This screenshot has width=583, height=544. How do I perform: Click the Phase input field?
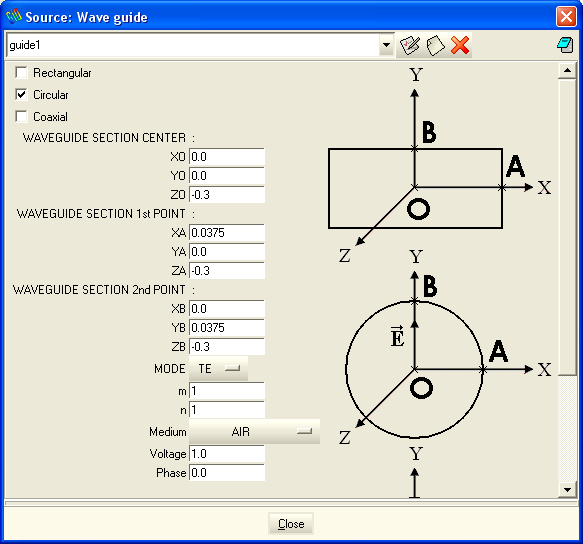(x=227, y=473)
